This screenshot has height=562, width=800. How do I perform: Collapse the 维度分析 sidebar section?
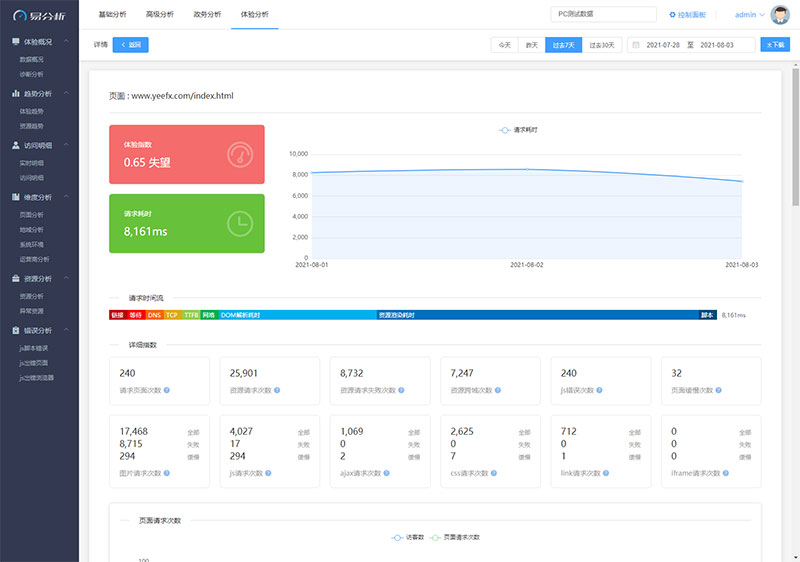point(66,197)
